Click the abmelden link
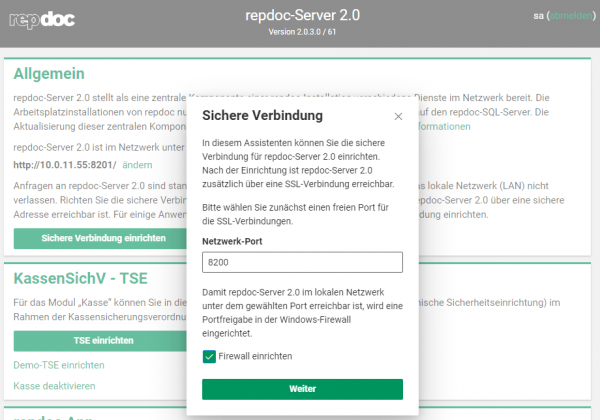Screen dimensions: 600x420 coord(571,16)
